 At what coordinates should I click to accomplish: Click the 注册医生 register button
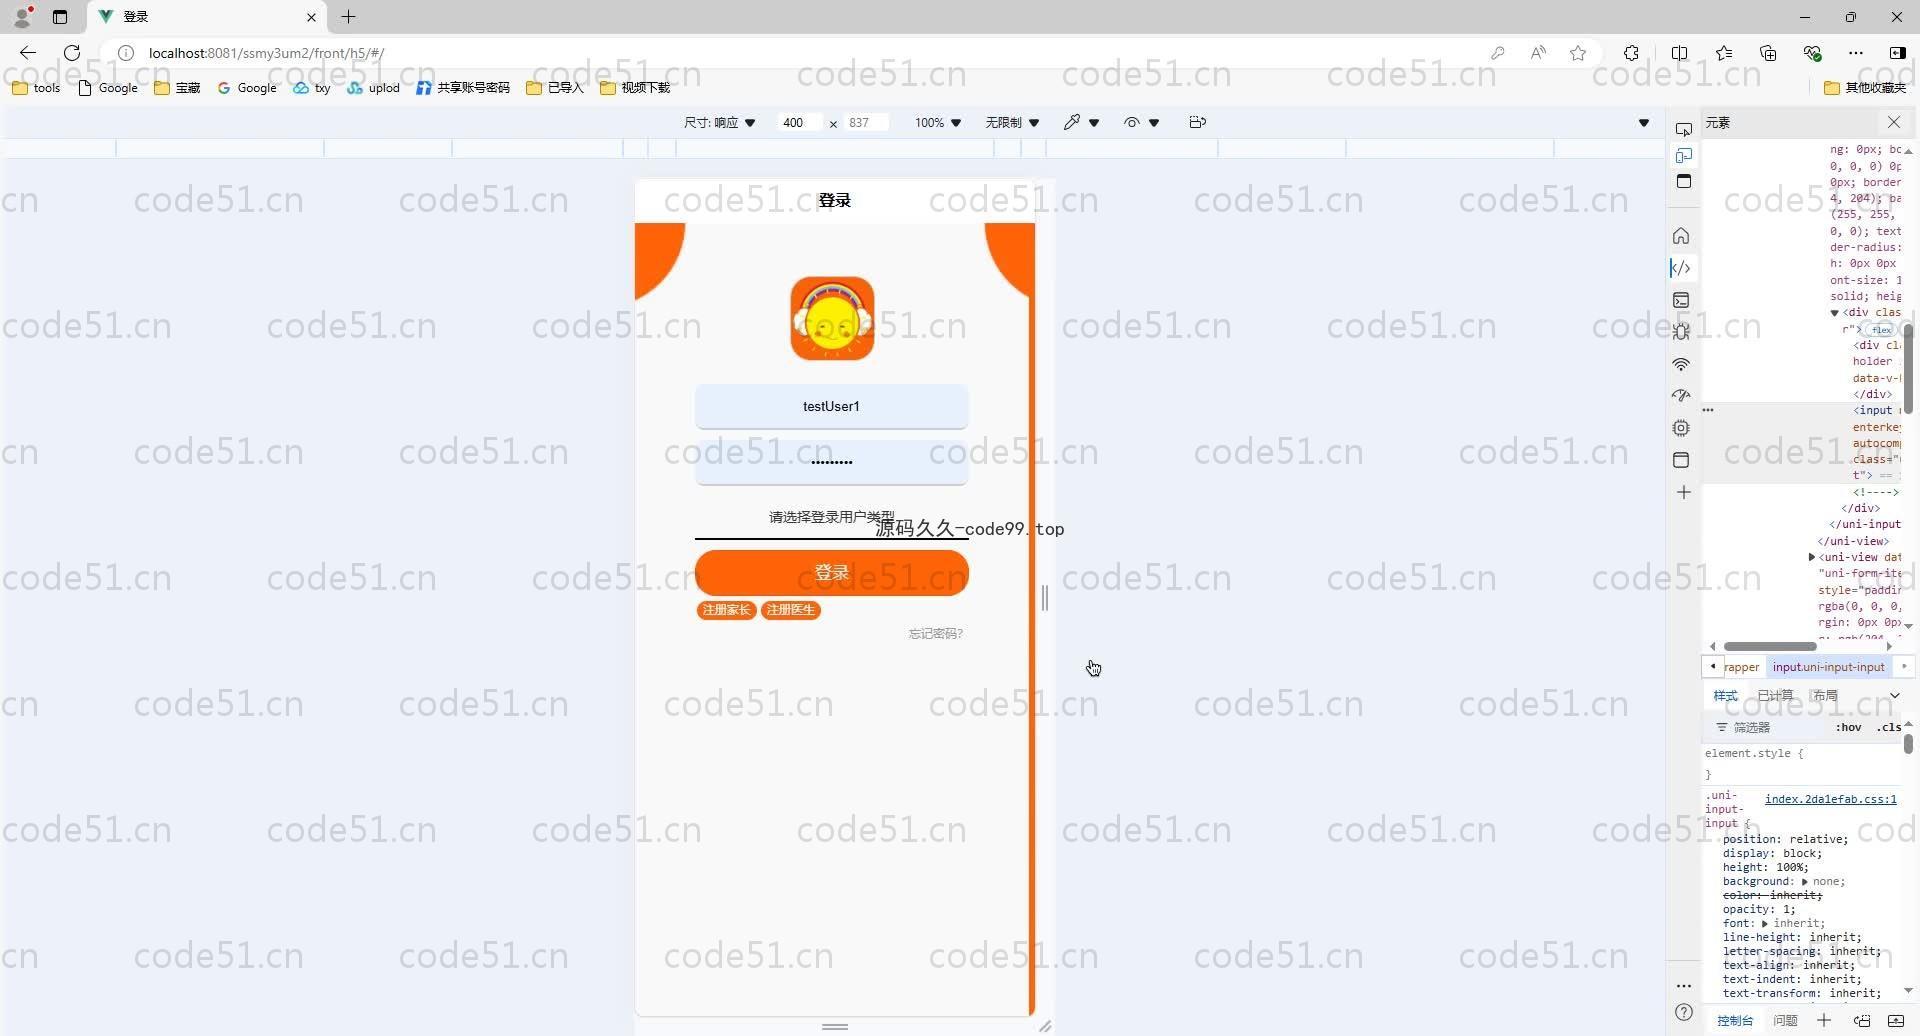pos(791,610)
